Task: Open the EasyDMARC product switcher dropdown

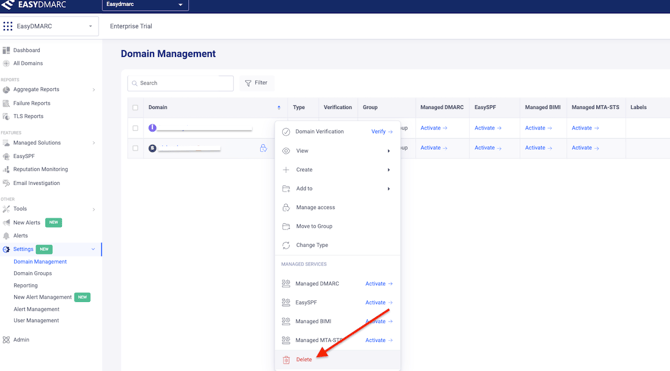Action: click(x=50, y=26)
